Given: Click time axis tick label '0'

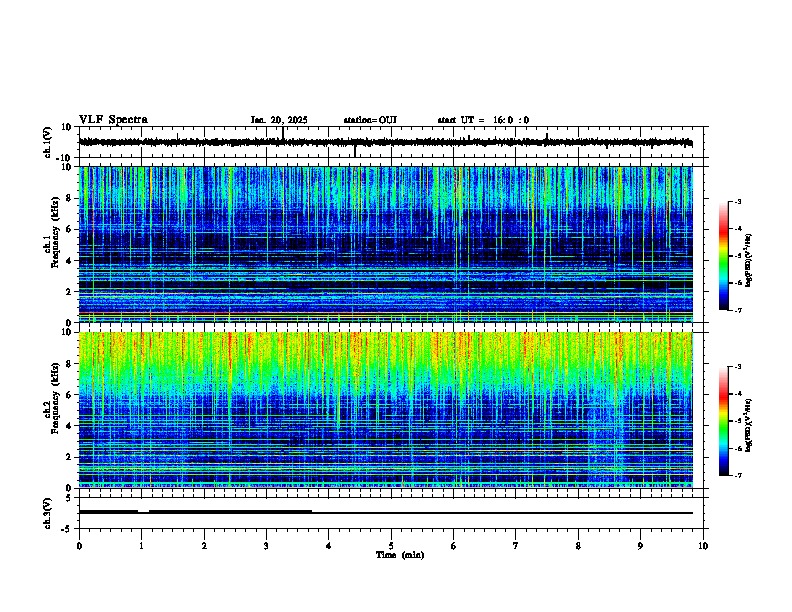Looking at the screenshot, I should point(79,546).
